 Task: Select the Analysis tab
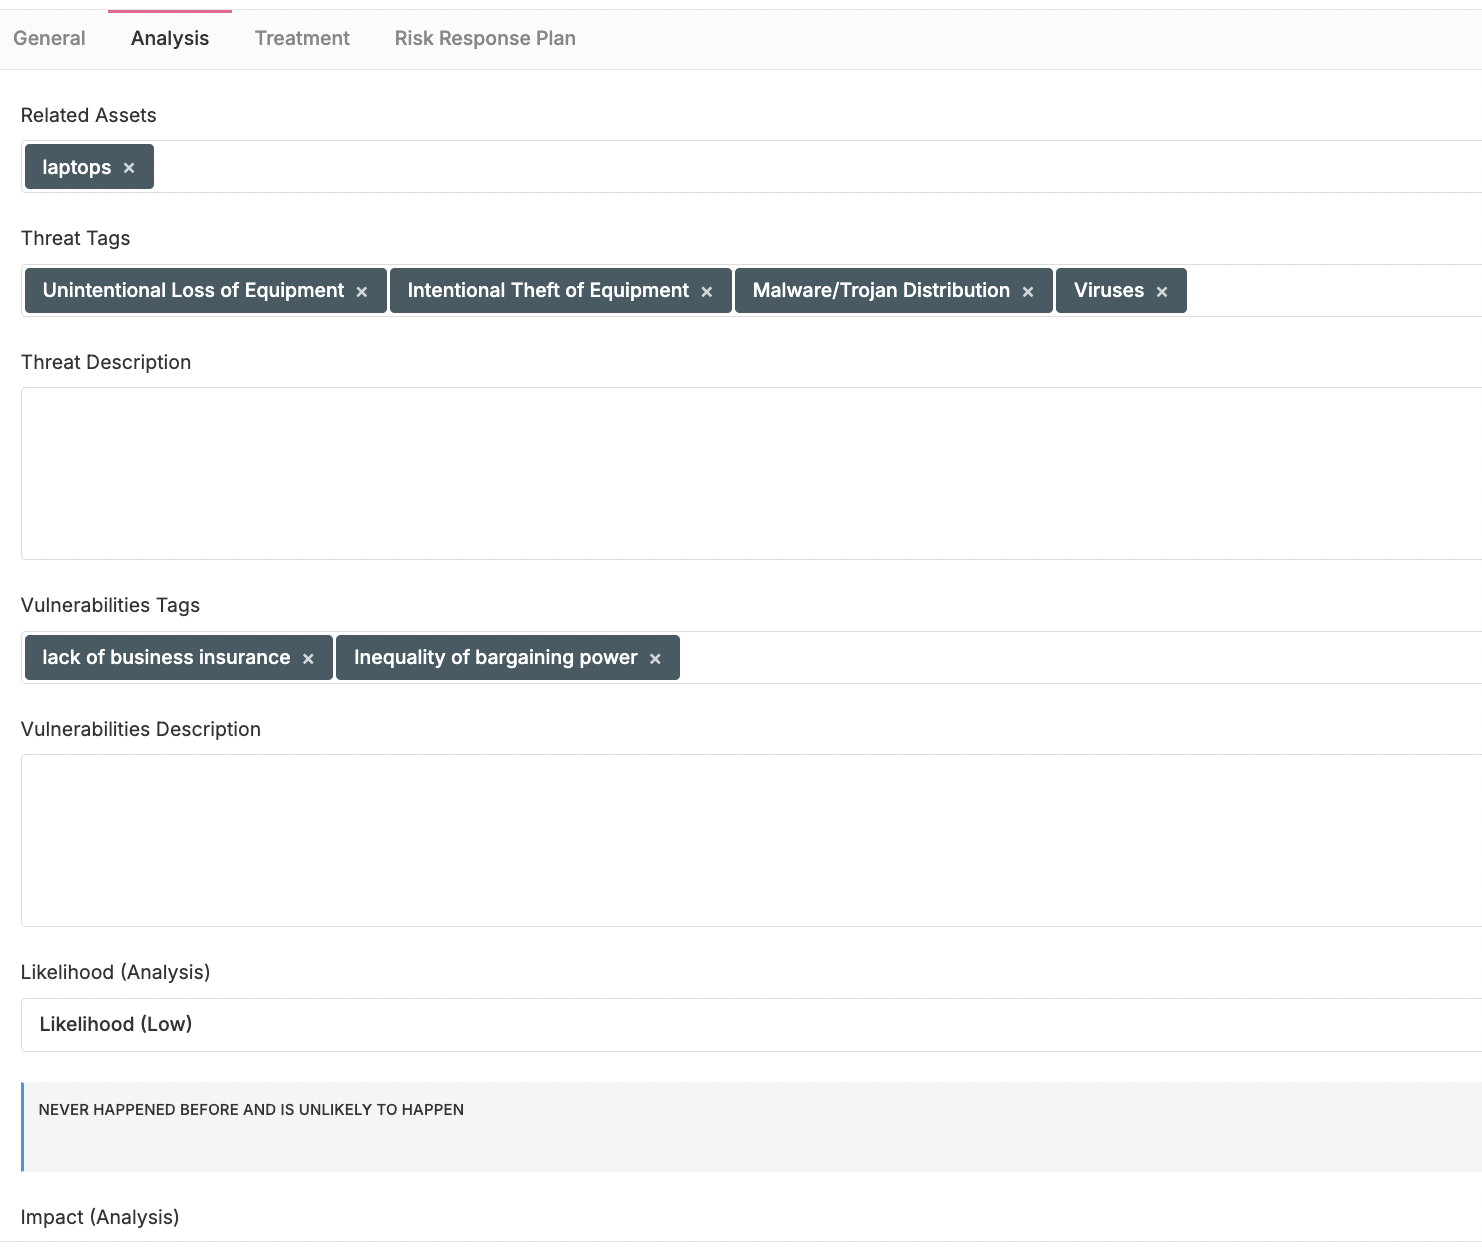170,38
